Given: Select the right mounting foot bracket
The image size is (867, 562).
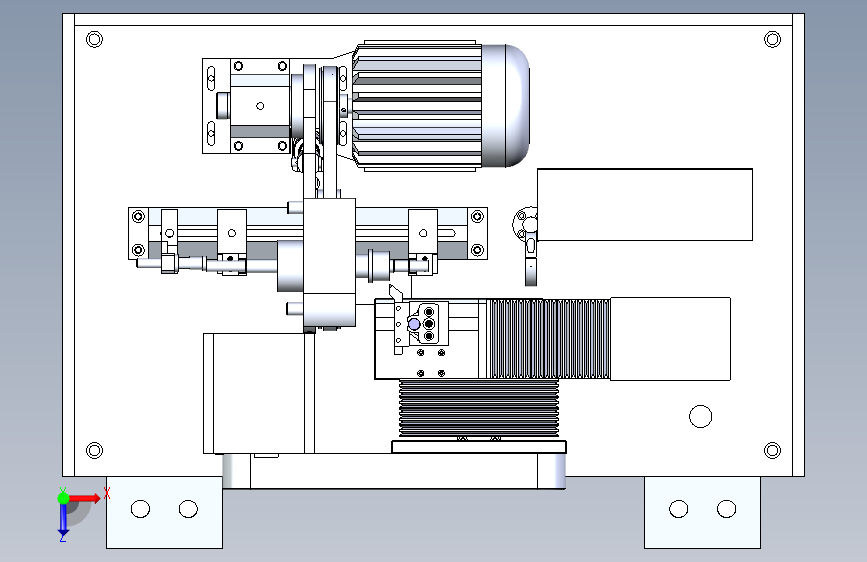Looking at the screenshot, I should [x=702, y=513].
